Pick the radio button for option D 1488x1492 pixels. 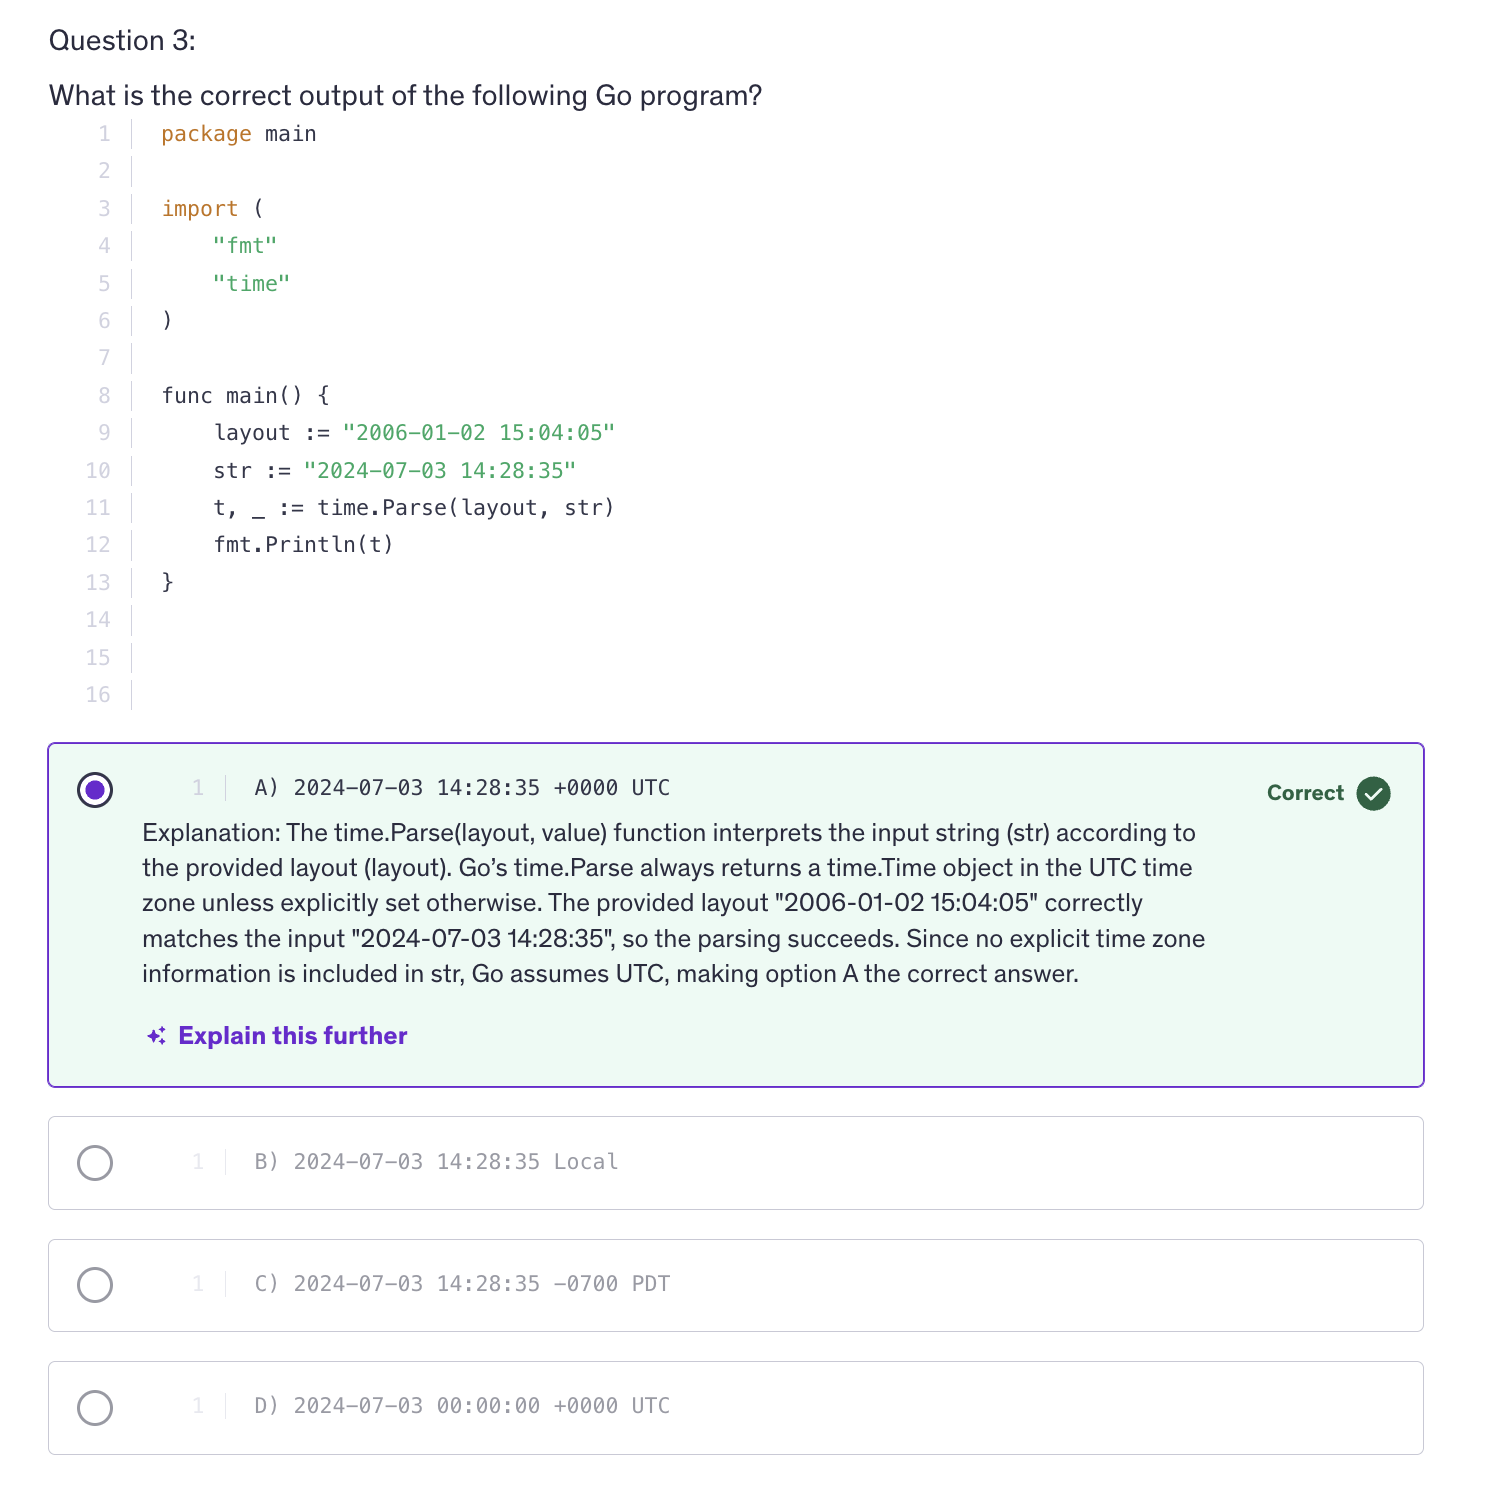pyautogui.click(x=95, y=1407)
